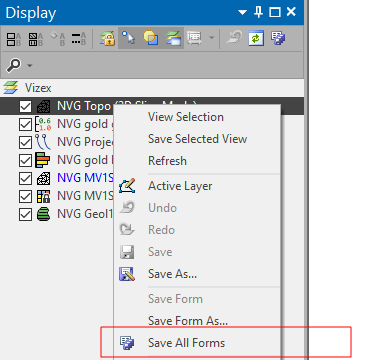
Task: Click the yellow circle and blue square icon
Action: pyautogui.click(x=151, y=38)
